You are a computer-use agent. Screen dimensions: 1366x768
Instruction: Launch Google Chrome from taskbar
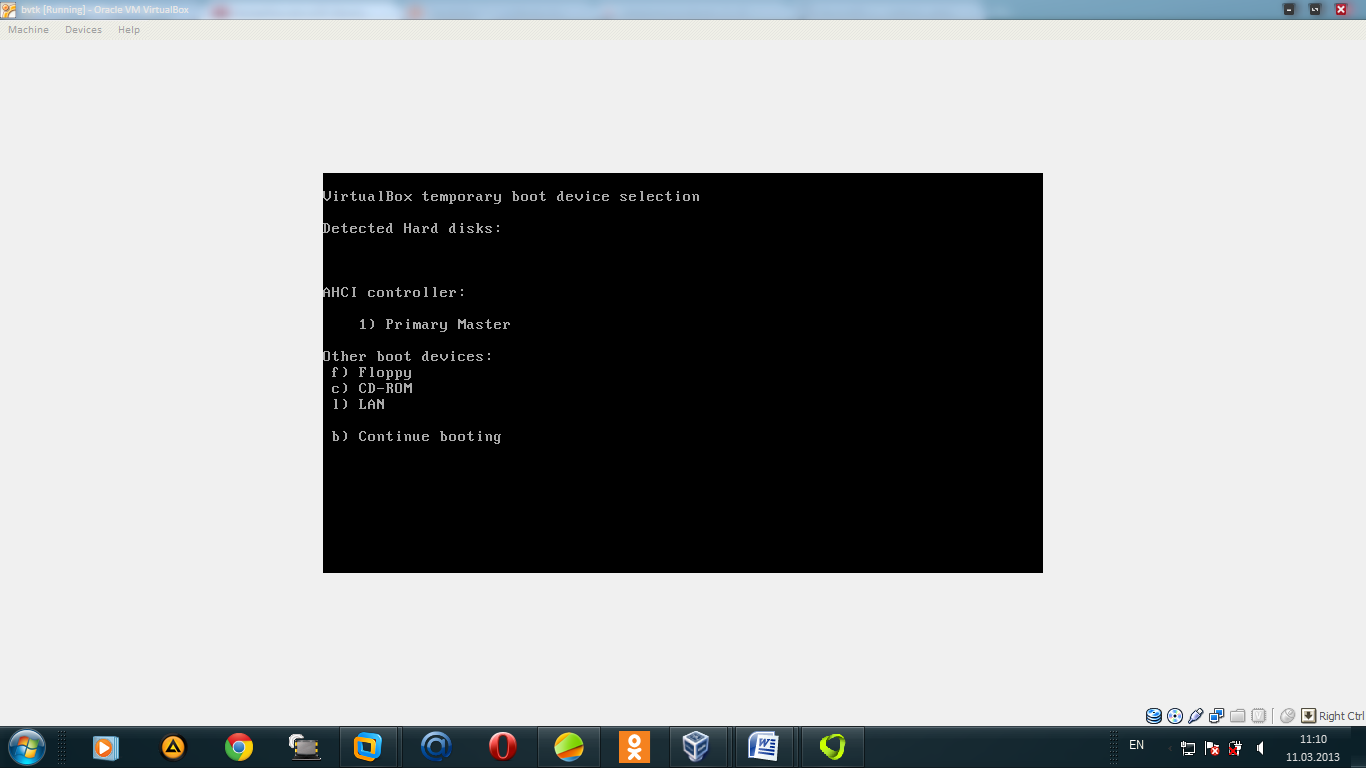click(x=239, y=747)
